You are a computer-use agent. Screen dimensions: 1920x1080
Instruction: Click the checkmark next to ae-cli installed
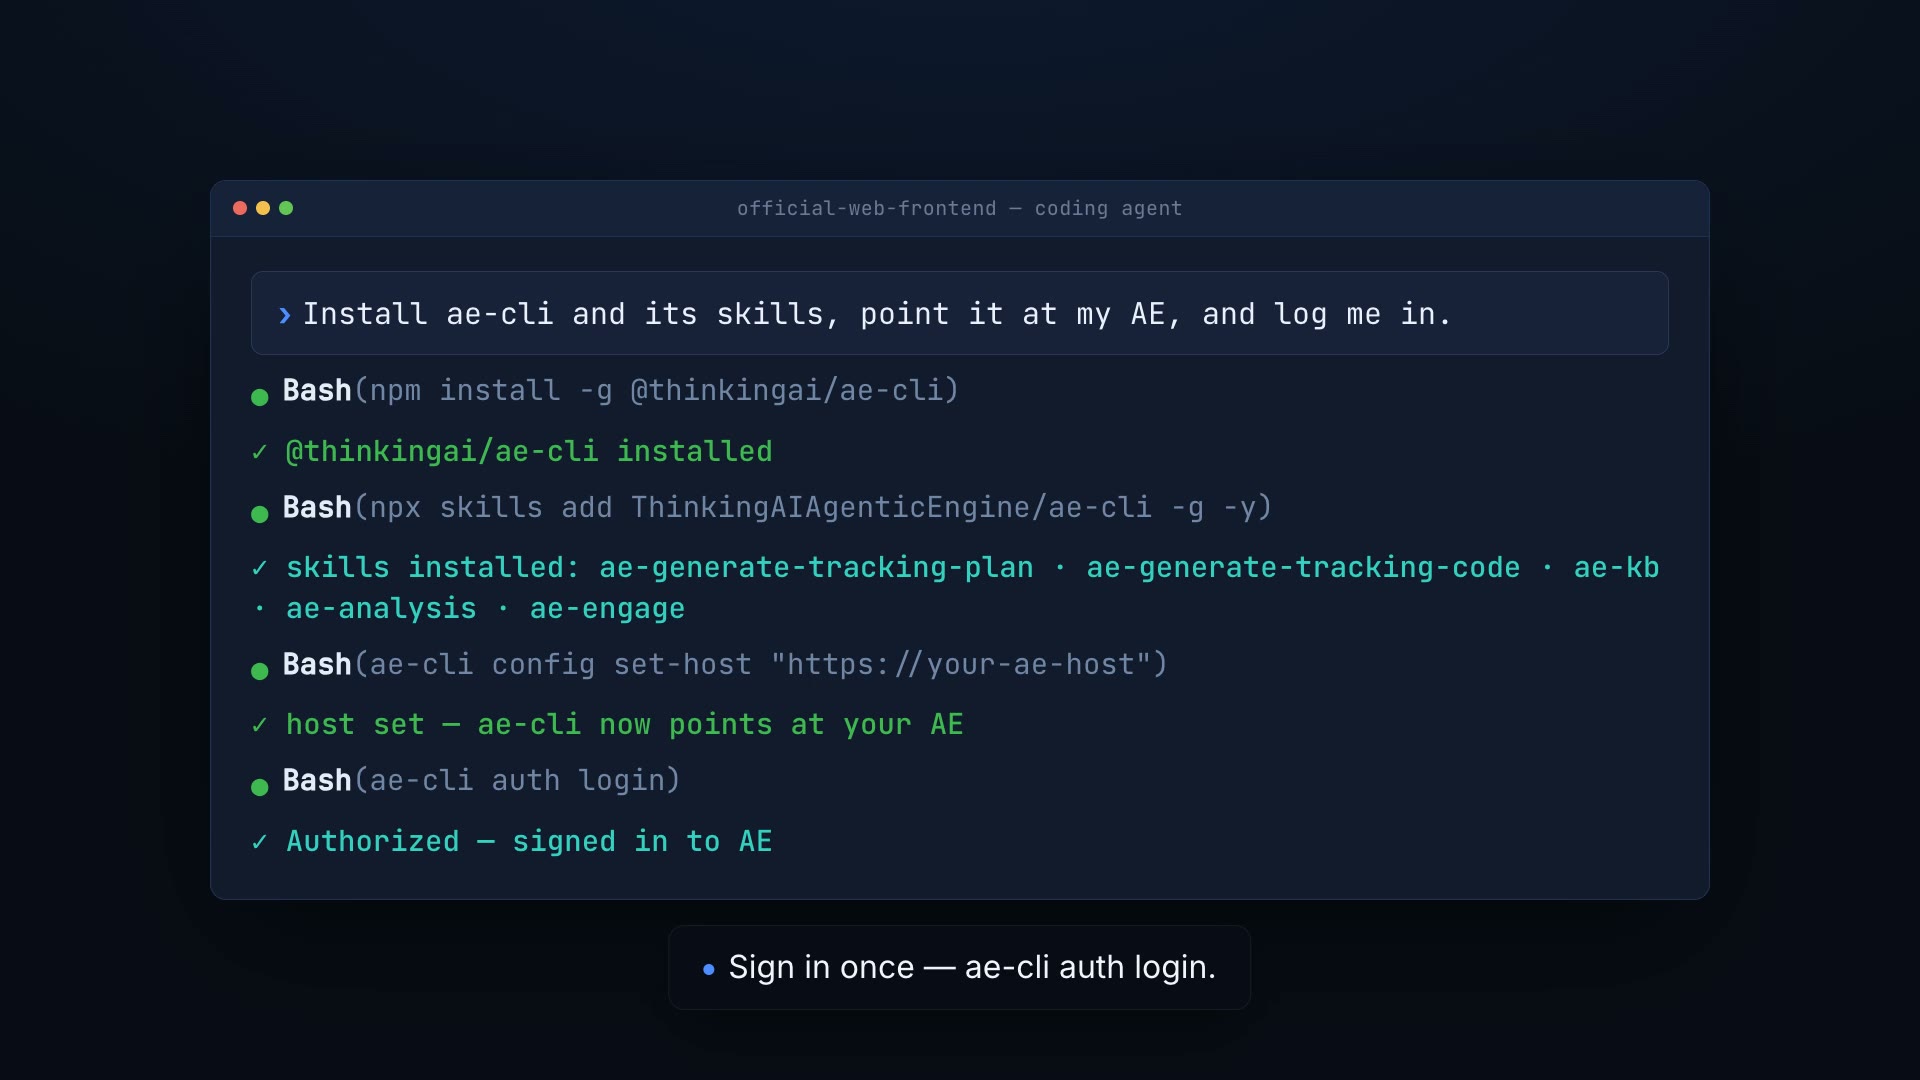tap(260, 452)
